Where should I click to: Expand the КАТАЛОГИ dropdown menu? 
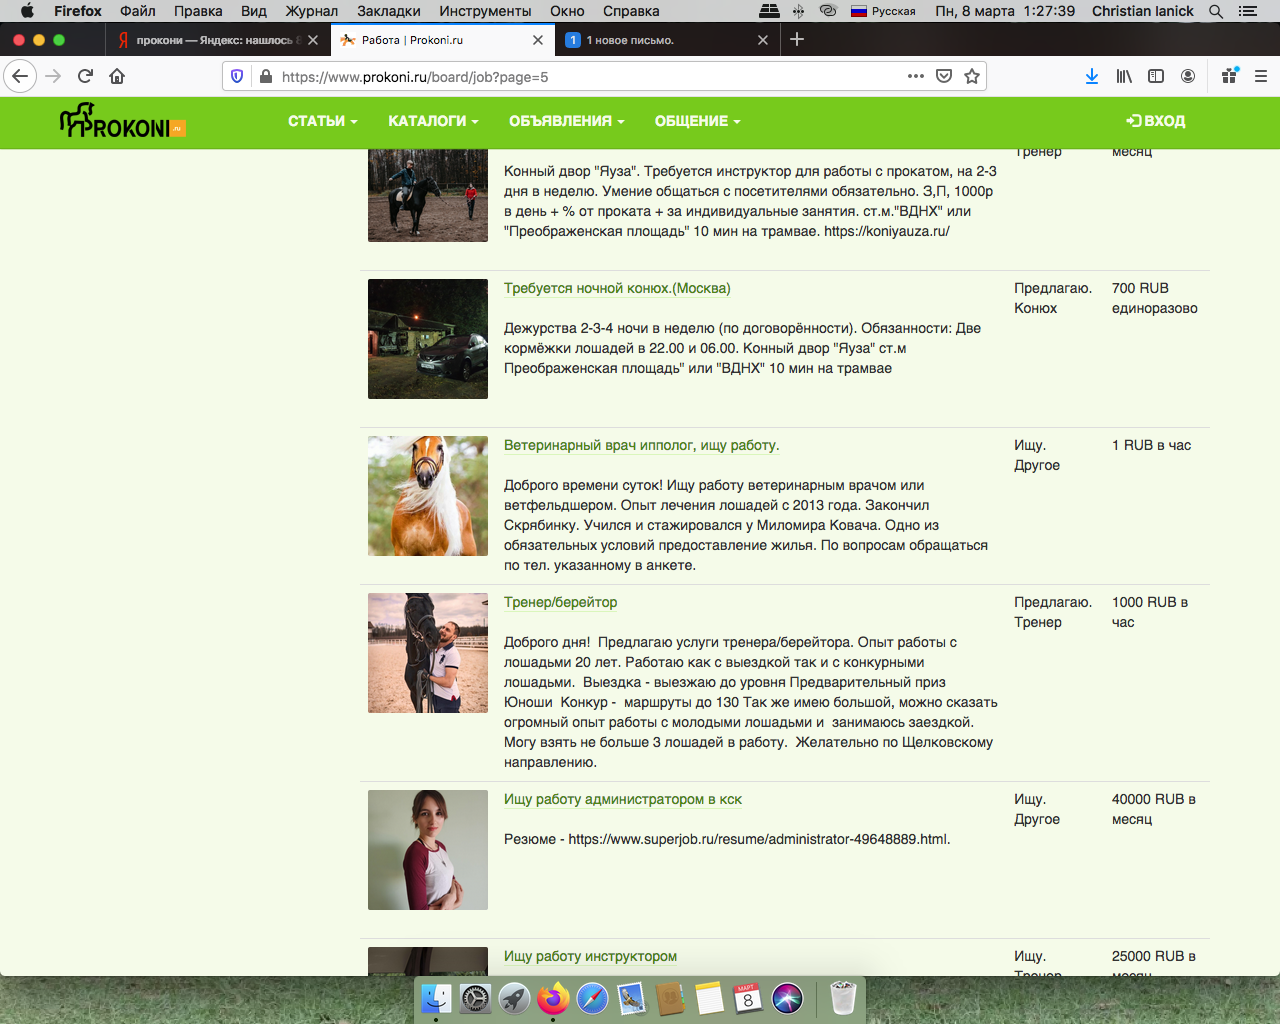click(433, 121)
